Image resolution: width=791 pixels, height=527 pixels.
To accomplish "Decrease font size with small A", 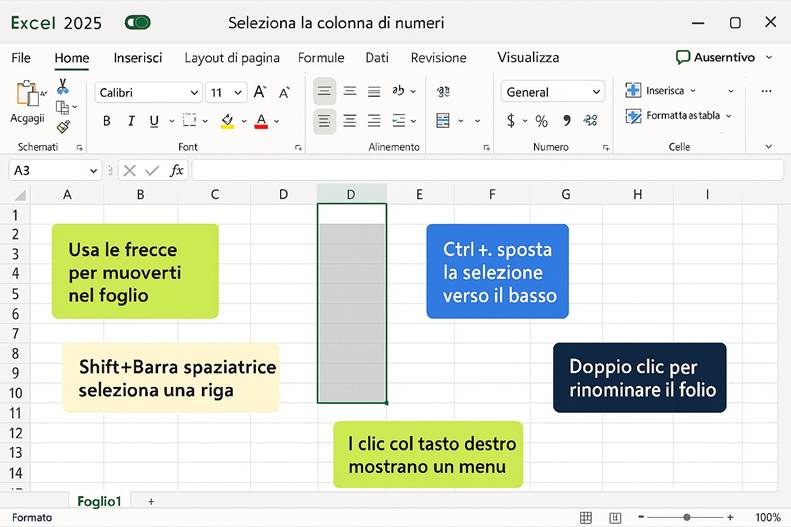I will pos(285,92).
